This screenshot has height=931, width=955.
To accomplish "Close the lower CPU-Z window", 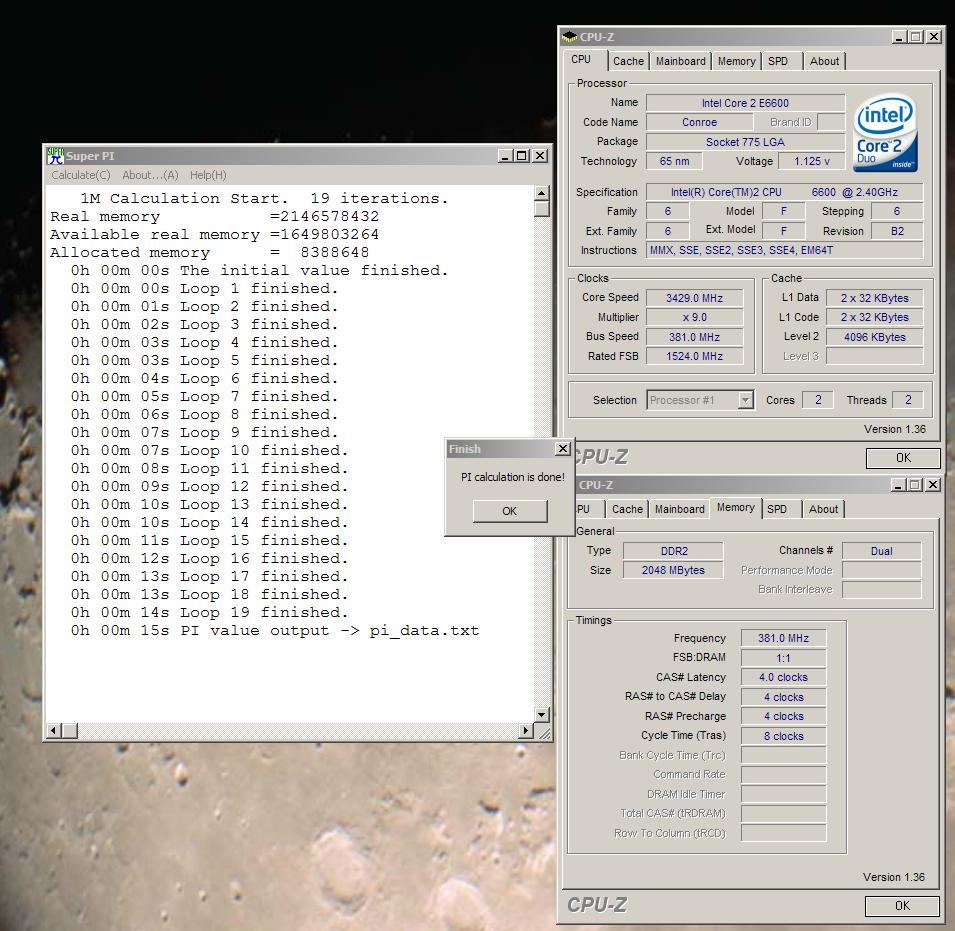I will pyautogui.click(x=932, y=485).
